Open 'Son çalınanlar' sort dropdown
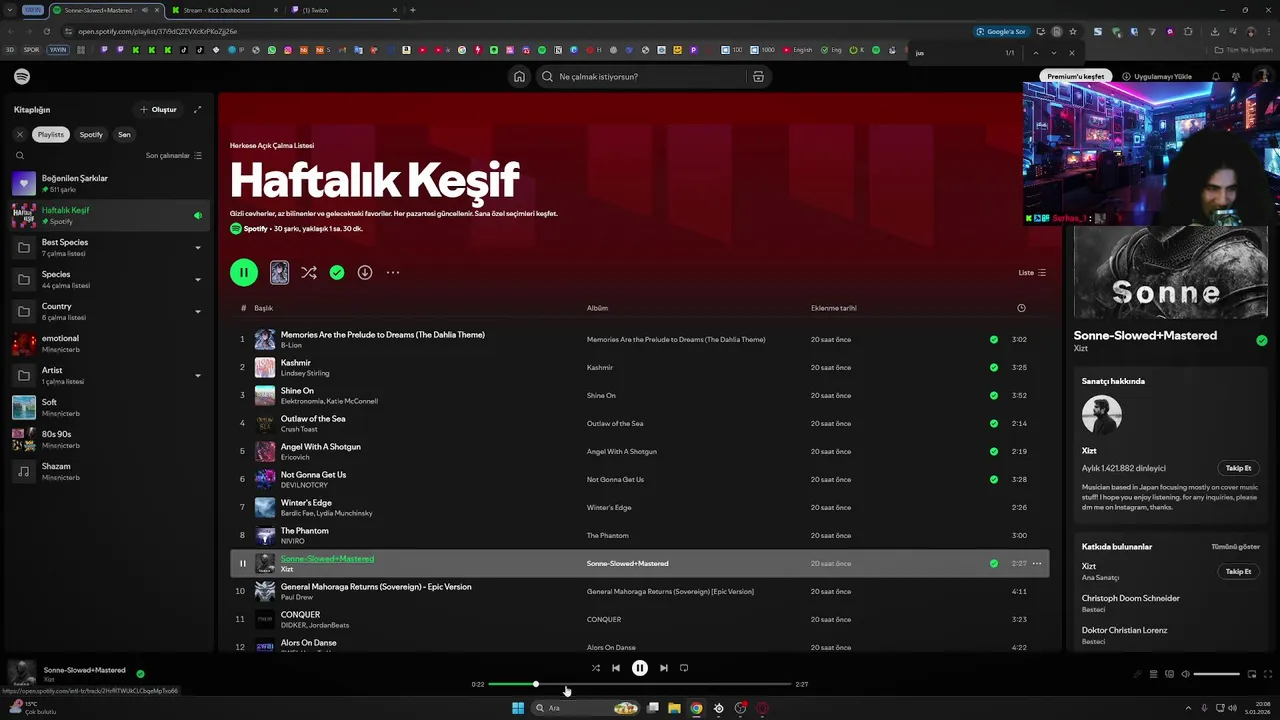Viewport: 1280px width, 720px height. (174, 155)
